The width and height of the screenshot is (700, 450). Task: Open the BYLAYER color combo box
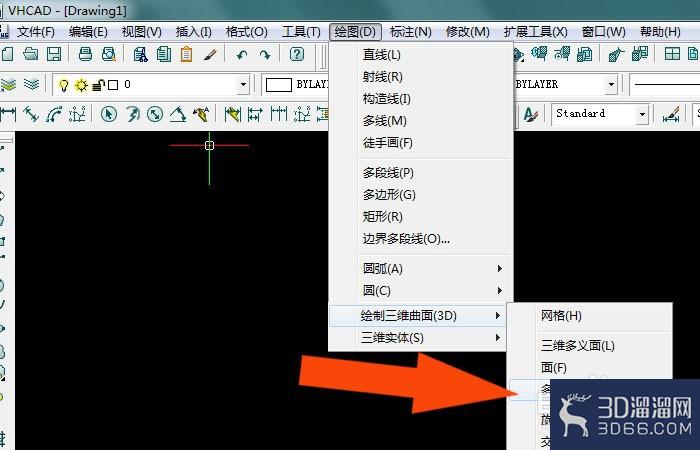(x=295, y=84)
